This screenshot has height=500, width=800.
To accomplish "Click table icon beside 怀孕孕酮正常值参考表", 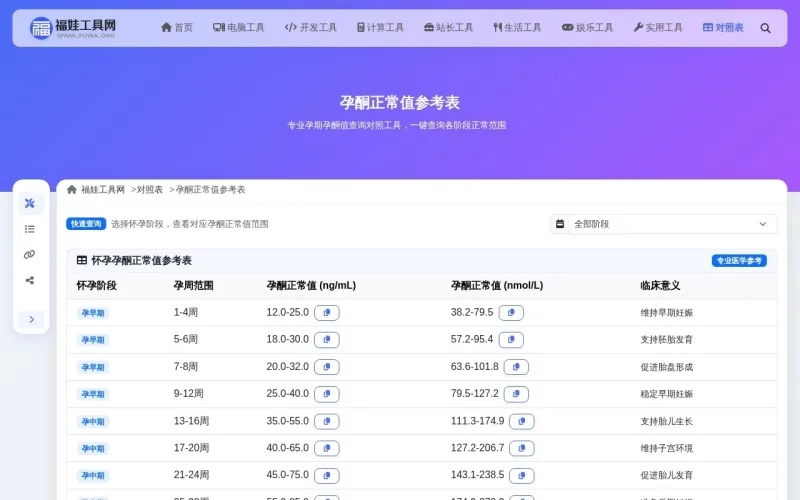I will coord(82,261).
